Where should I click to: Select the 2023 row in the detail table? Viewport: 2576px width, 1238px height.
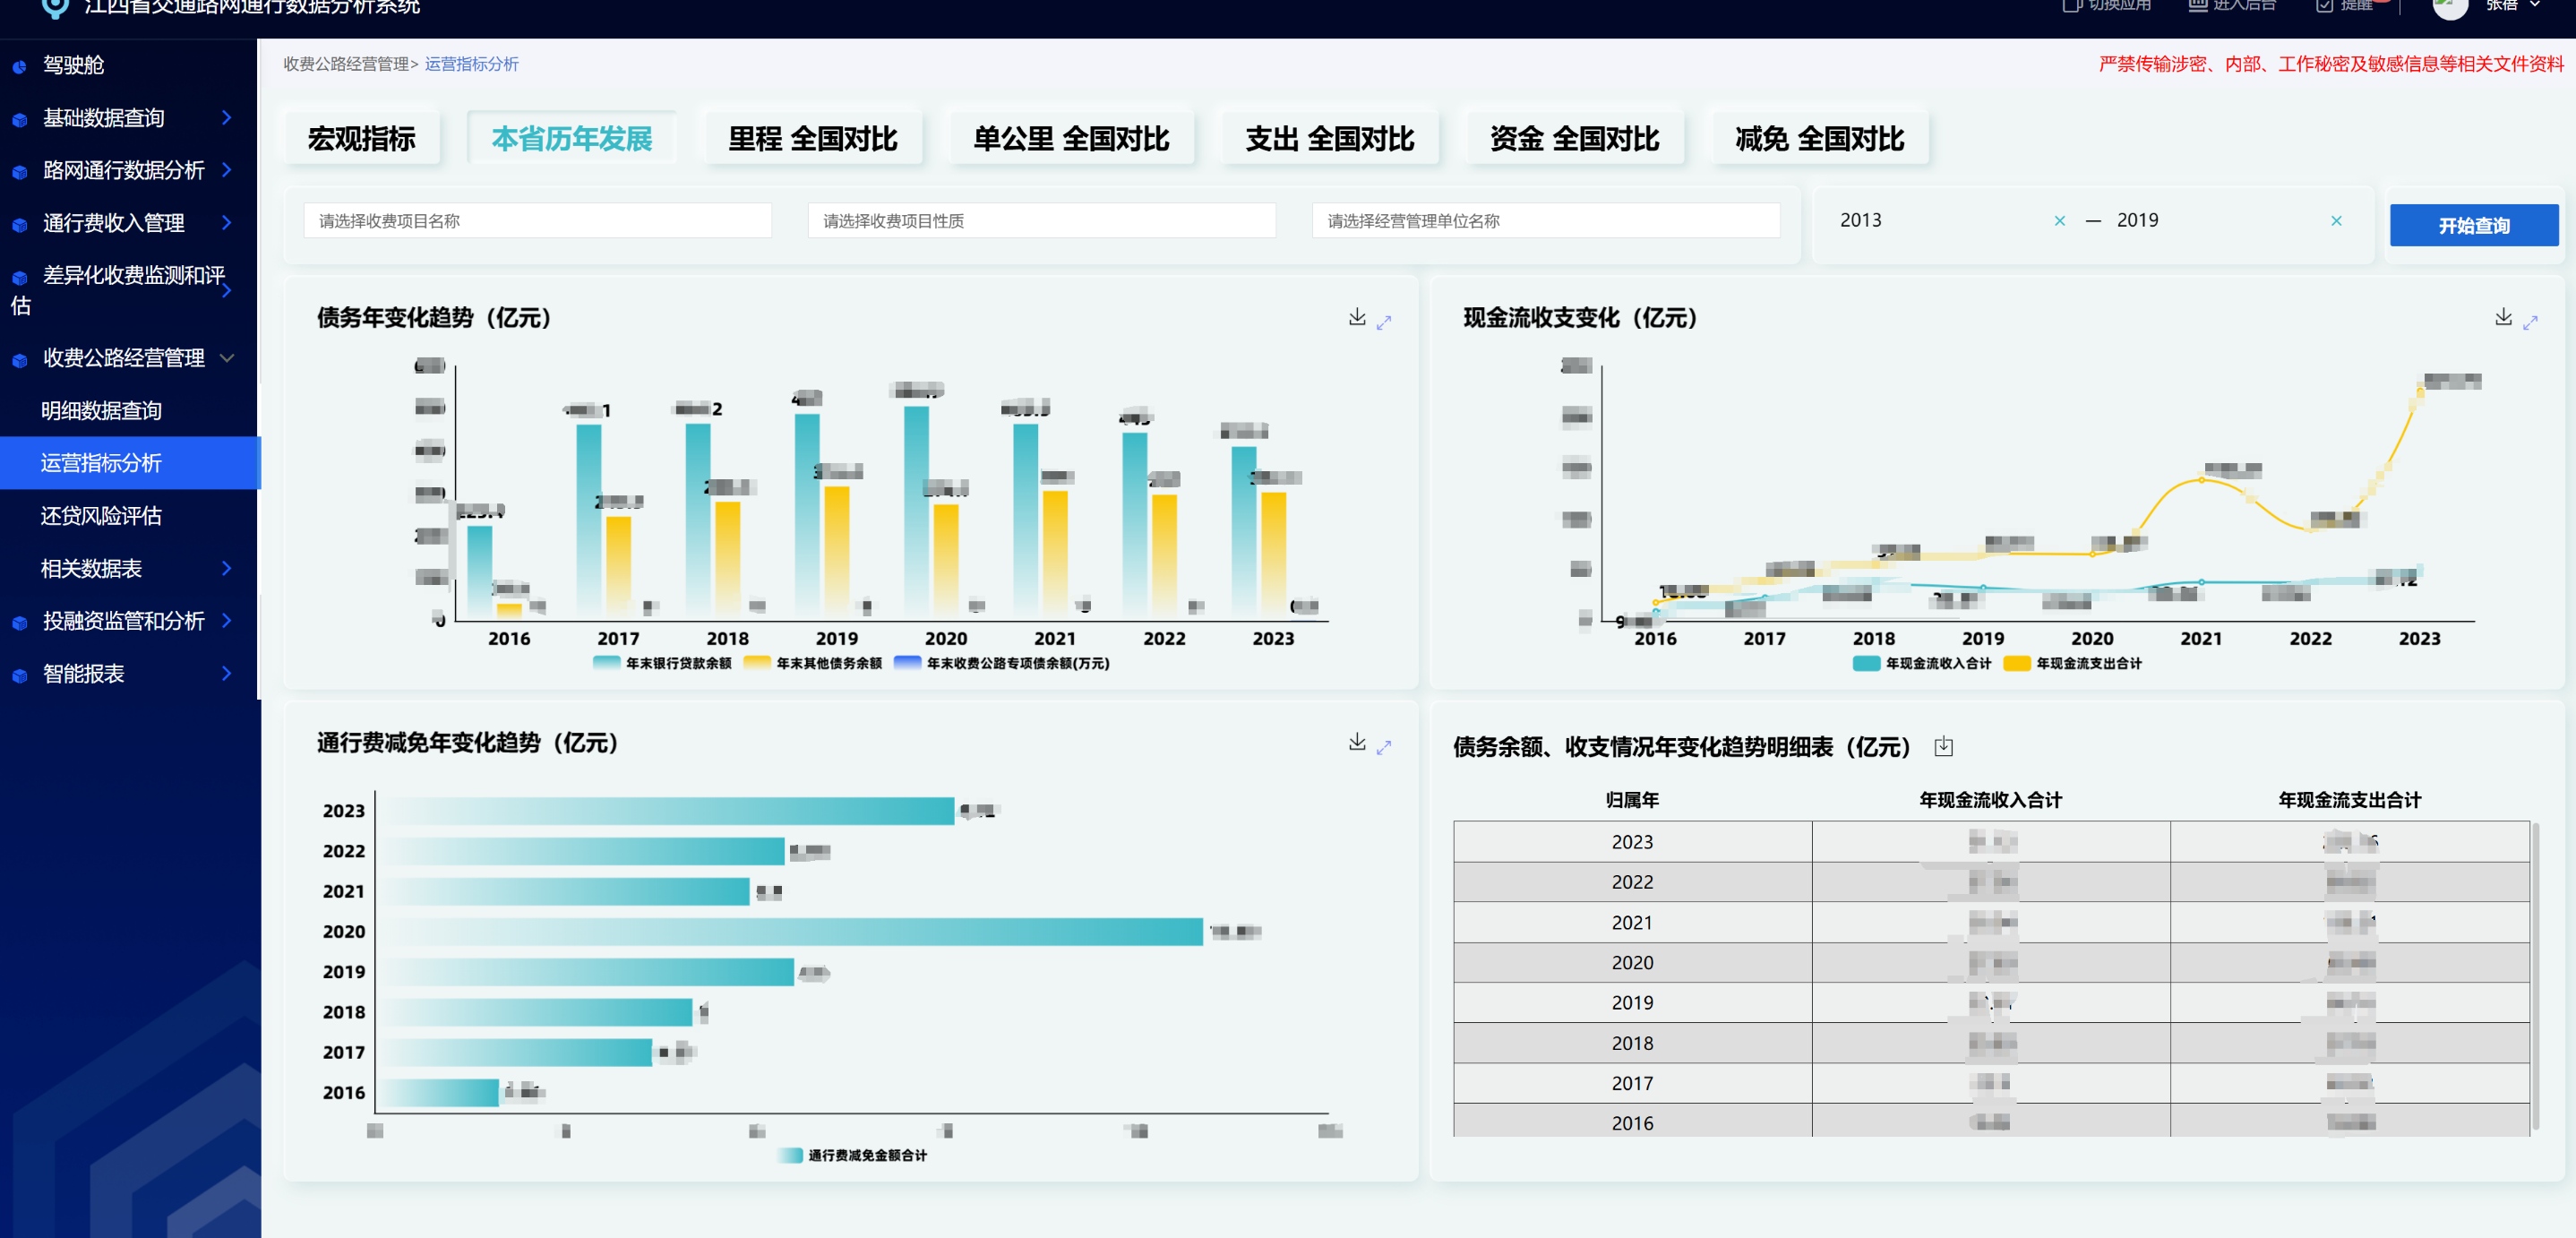pyautogui.click(x=1991, y=842)
